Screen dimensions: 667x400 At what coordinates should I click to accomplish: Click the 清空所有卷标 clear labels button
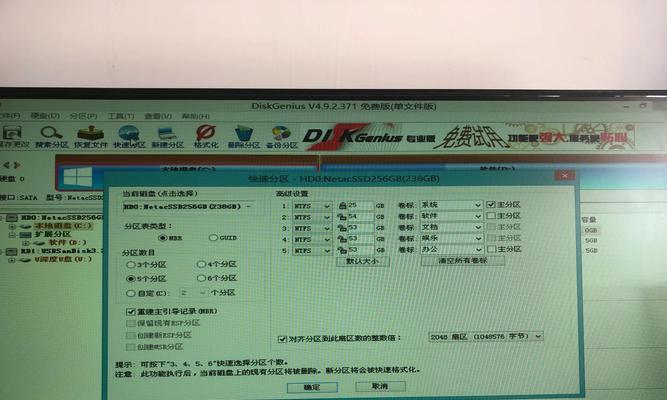463,260
